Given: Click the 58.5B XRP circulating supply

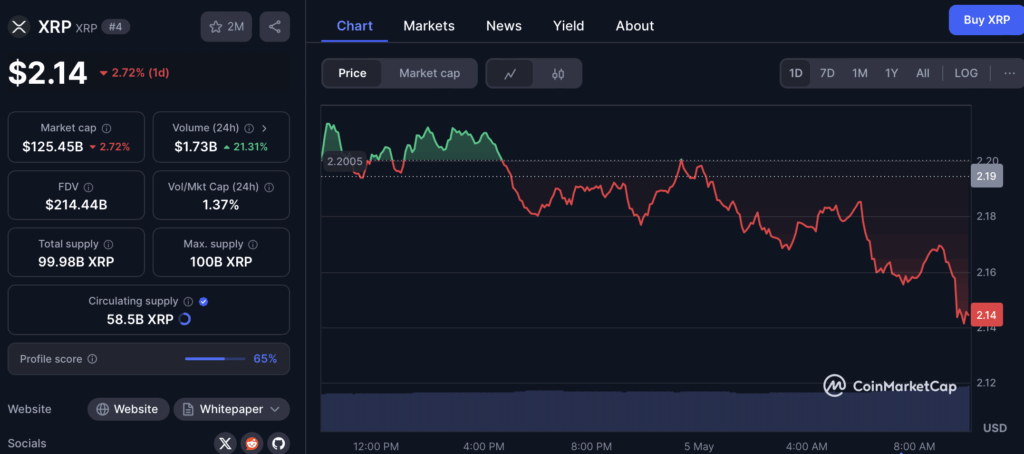Looking at the screenshot, I should pyautogui.click(x=140, y=319).
